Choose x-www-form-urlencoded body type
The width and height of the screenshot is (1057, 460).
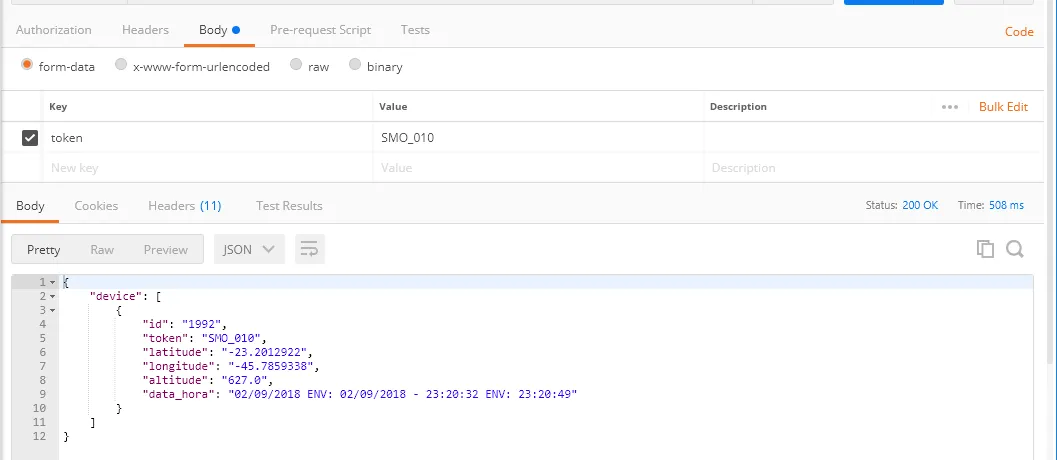[121, 66]
